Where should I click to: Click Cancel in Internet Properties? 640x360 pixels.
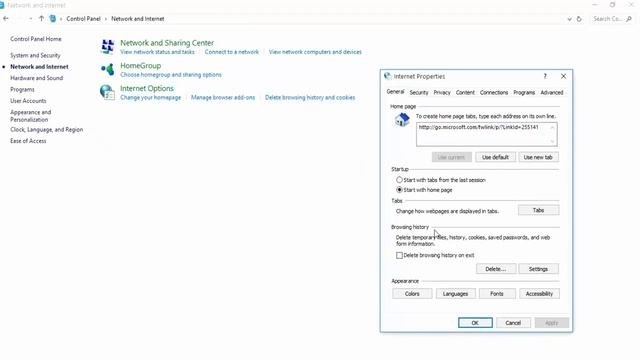(x=513, y=323)
